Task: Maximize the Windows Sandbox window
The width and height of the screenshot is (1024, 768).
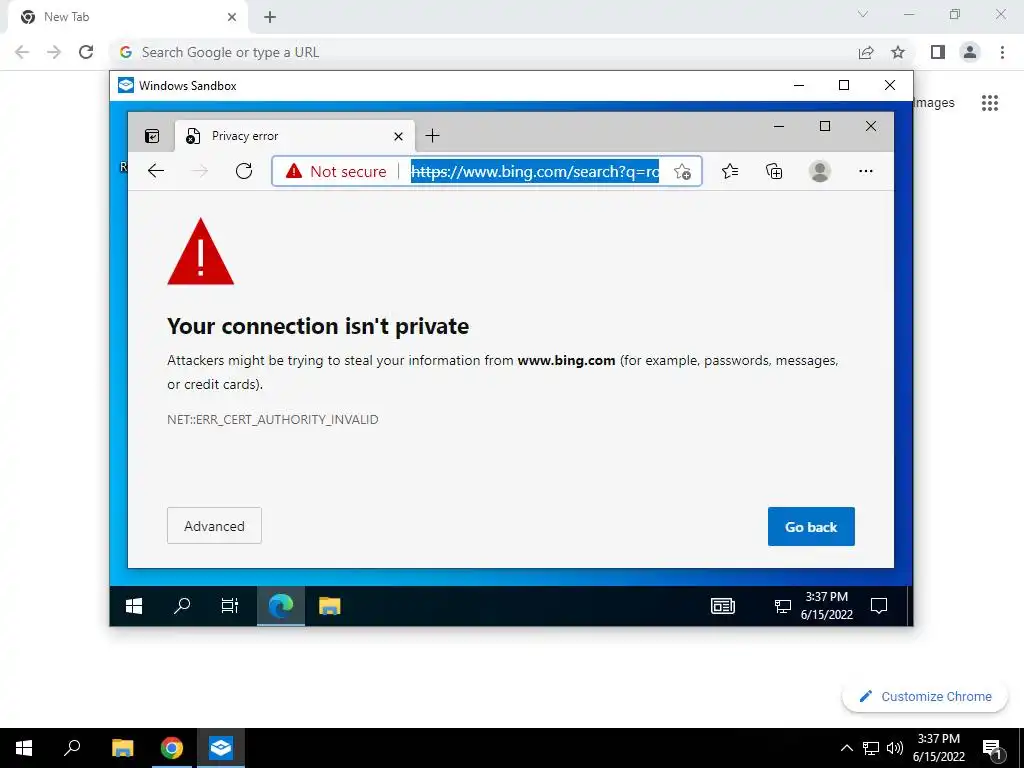Action: pos(844,86)
